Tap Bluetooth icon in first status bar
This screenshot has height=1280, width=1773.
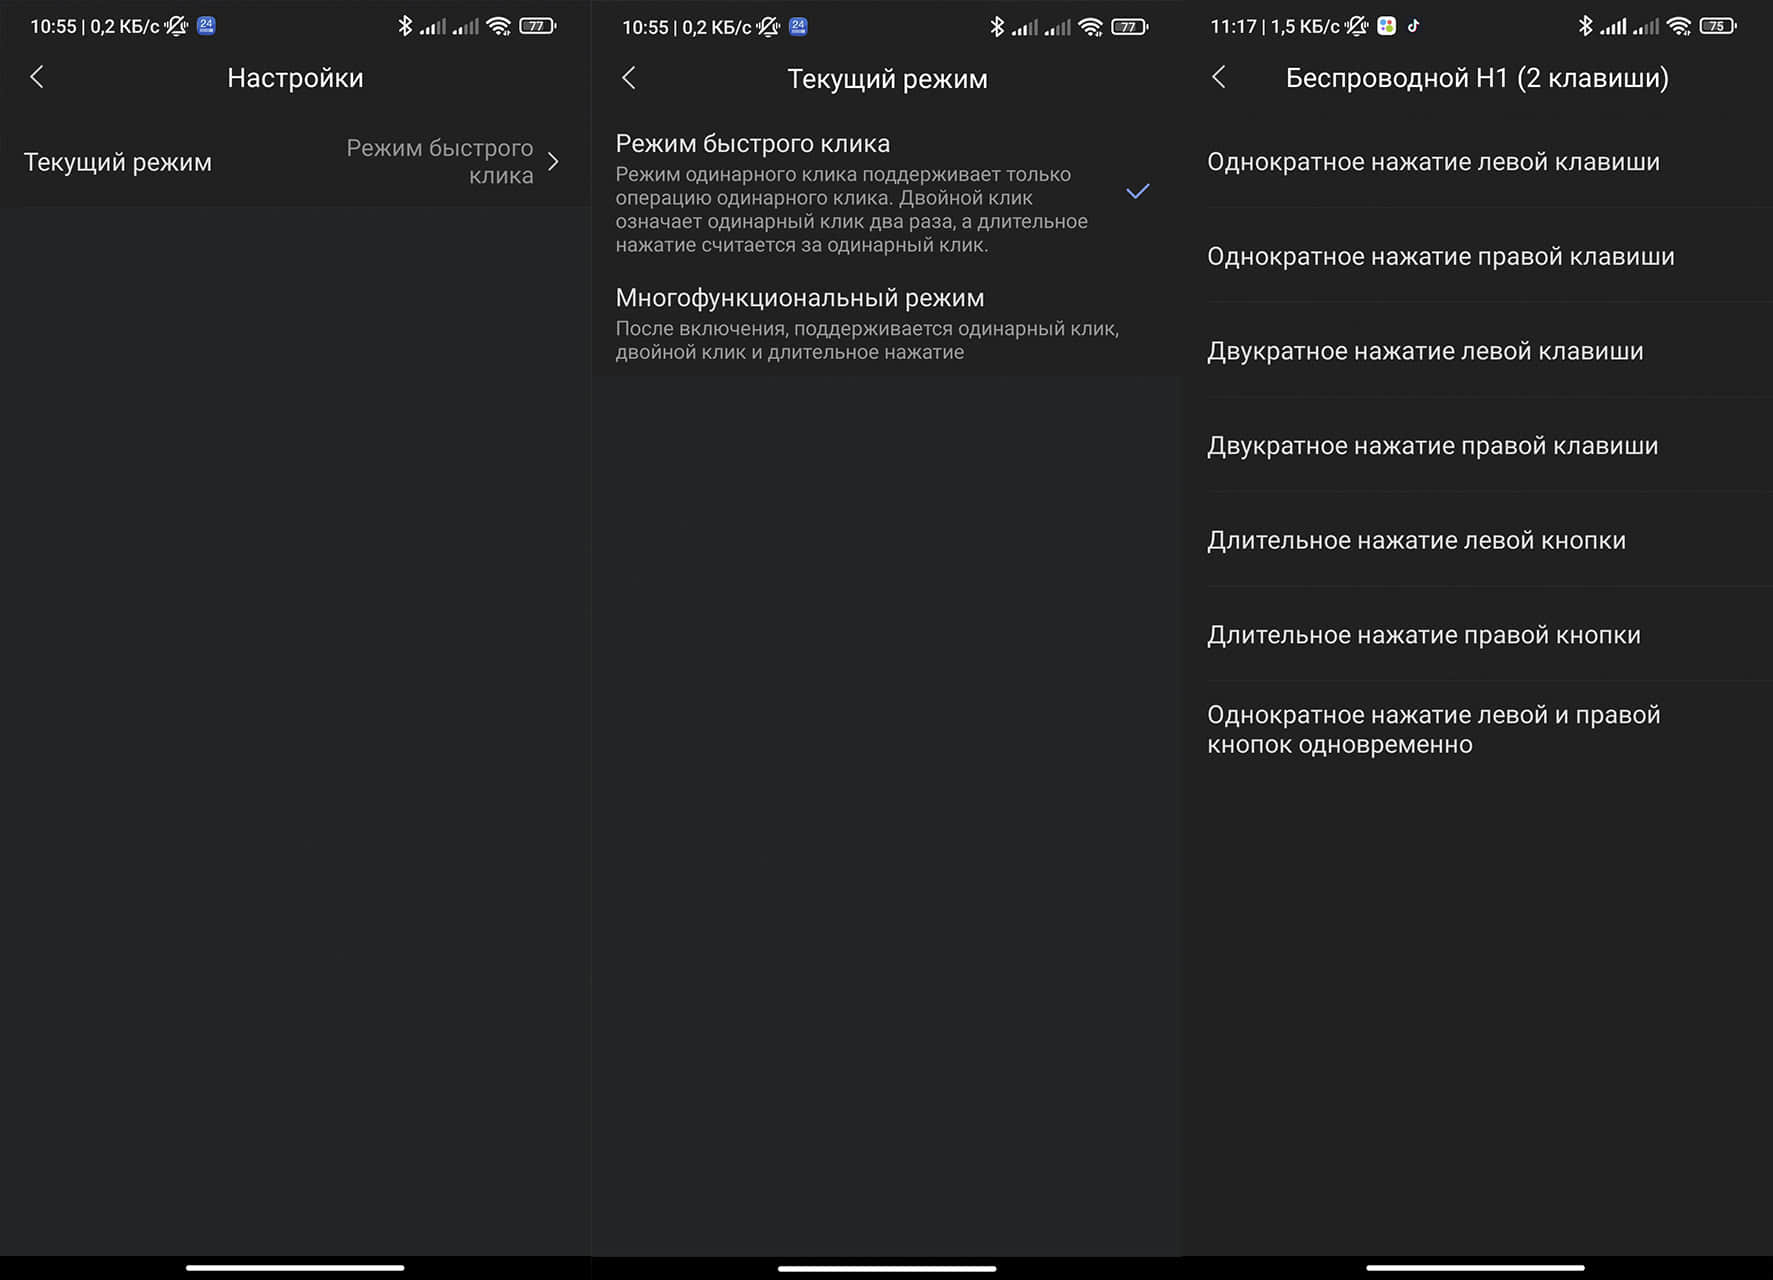click(x=405, y=26)
